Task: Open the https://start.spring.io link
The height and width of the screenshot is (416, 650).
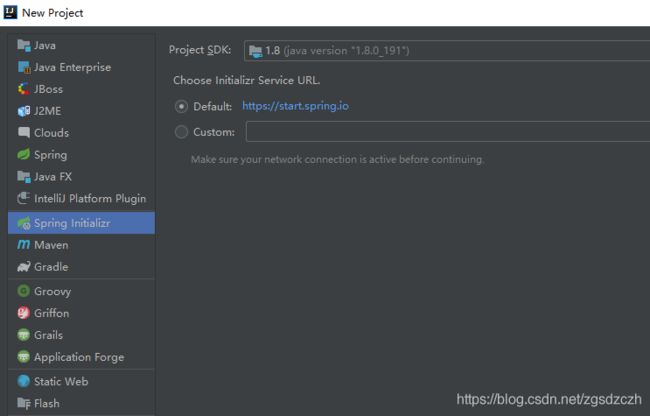Action: pyautogui.click(x=295, y=106)
